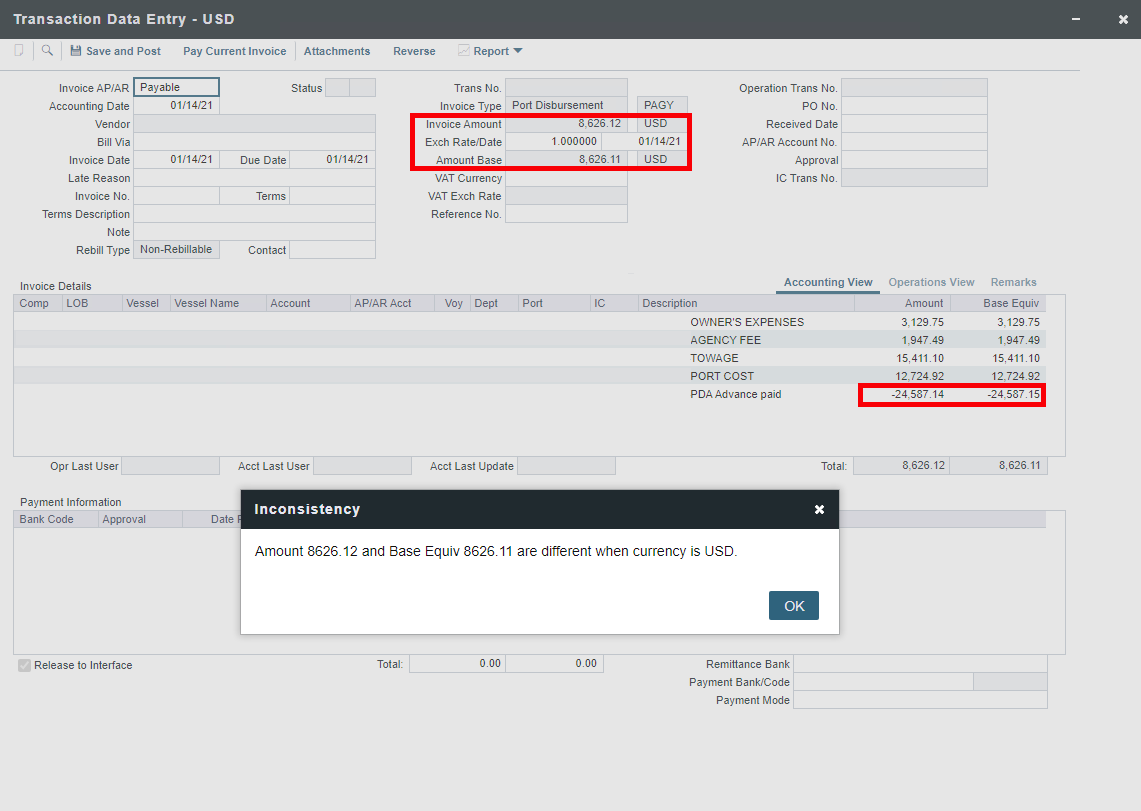This screenshot has width=1141, height=811.
Task: Open the Rebill Type Non-Rebillable field
Action: click(x=176, y=250)
